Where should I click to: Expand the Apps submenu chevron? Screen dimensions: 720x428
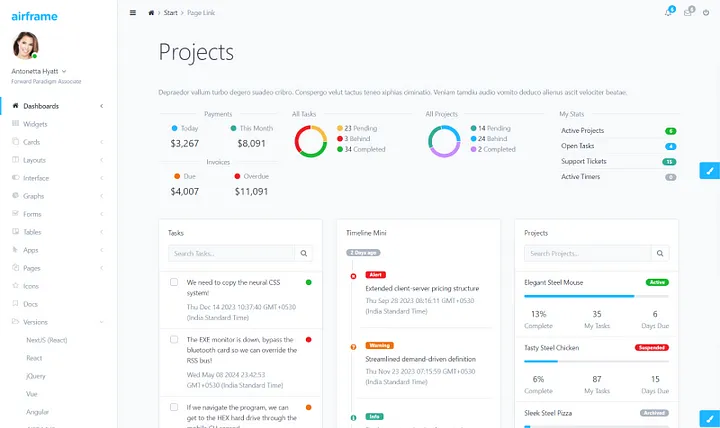(x=101, y=250)
